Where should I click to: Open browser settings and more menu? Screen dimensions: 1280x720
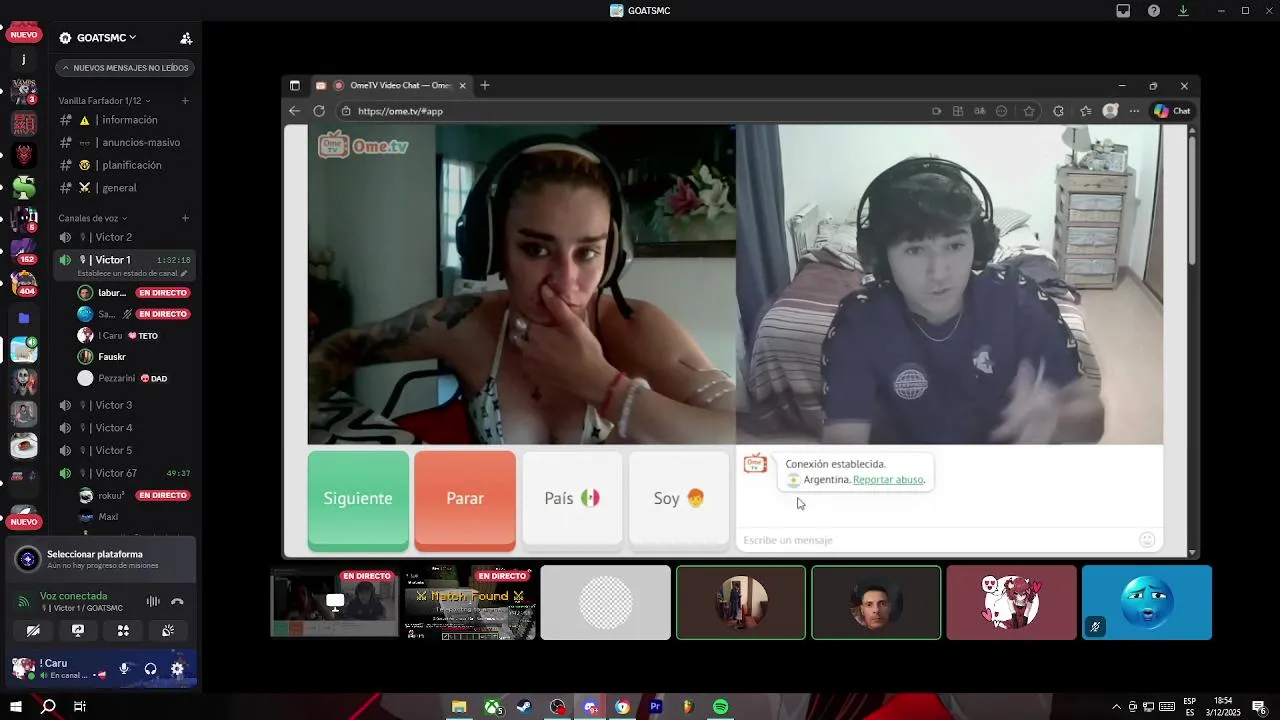(x=1134, y=111)
